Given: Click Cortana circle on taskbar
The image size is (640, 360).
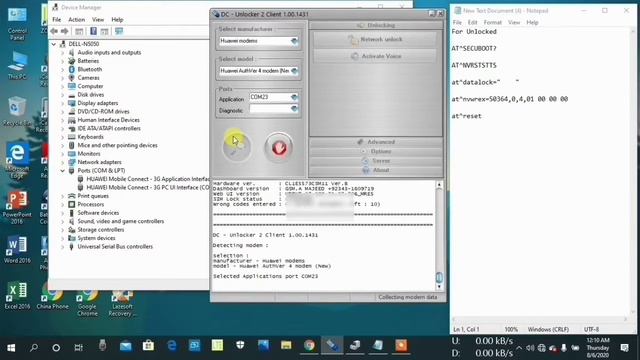Looking at the screenshot, I should click(x=56, y=347).
